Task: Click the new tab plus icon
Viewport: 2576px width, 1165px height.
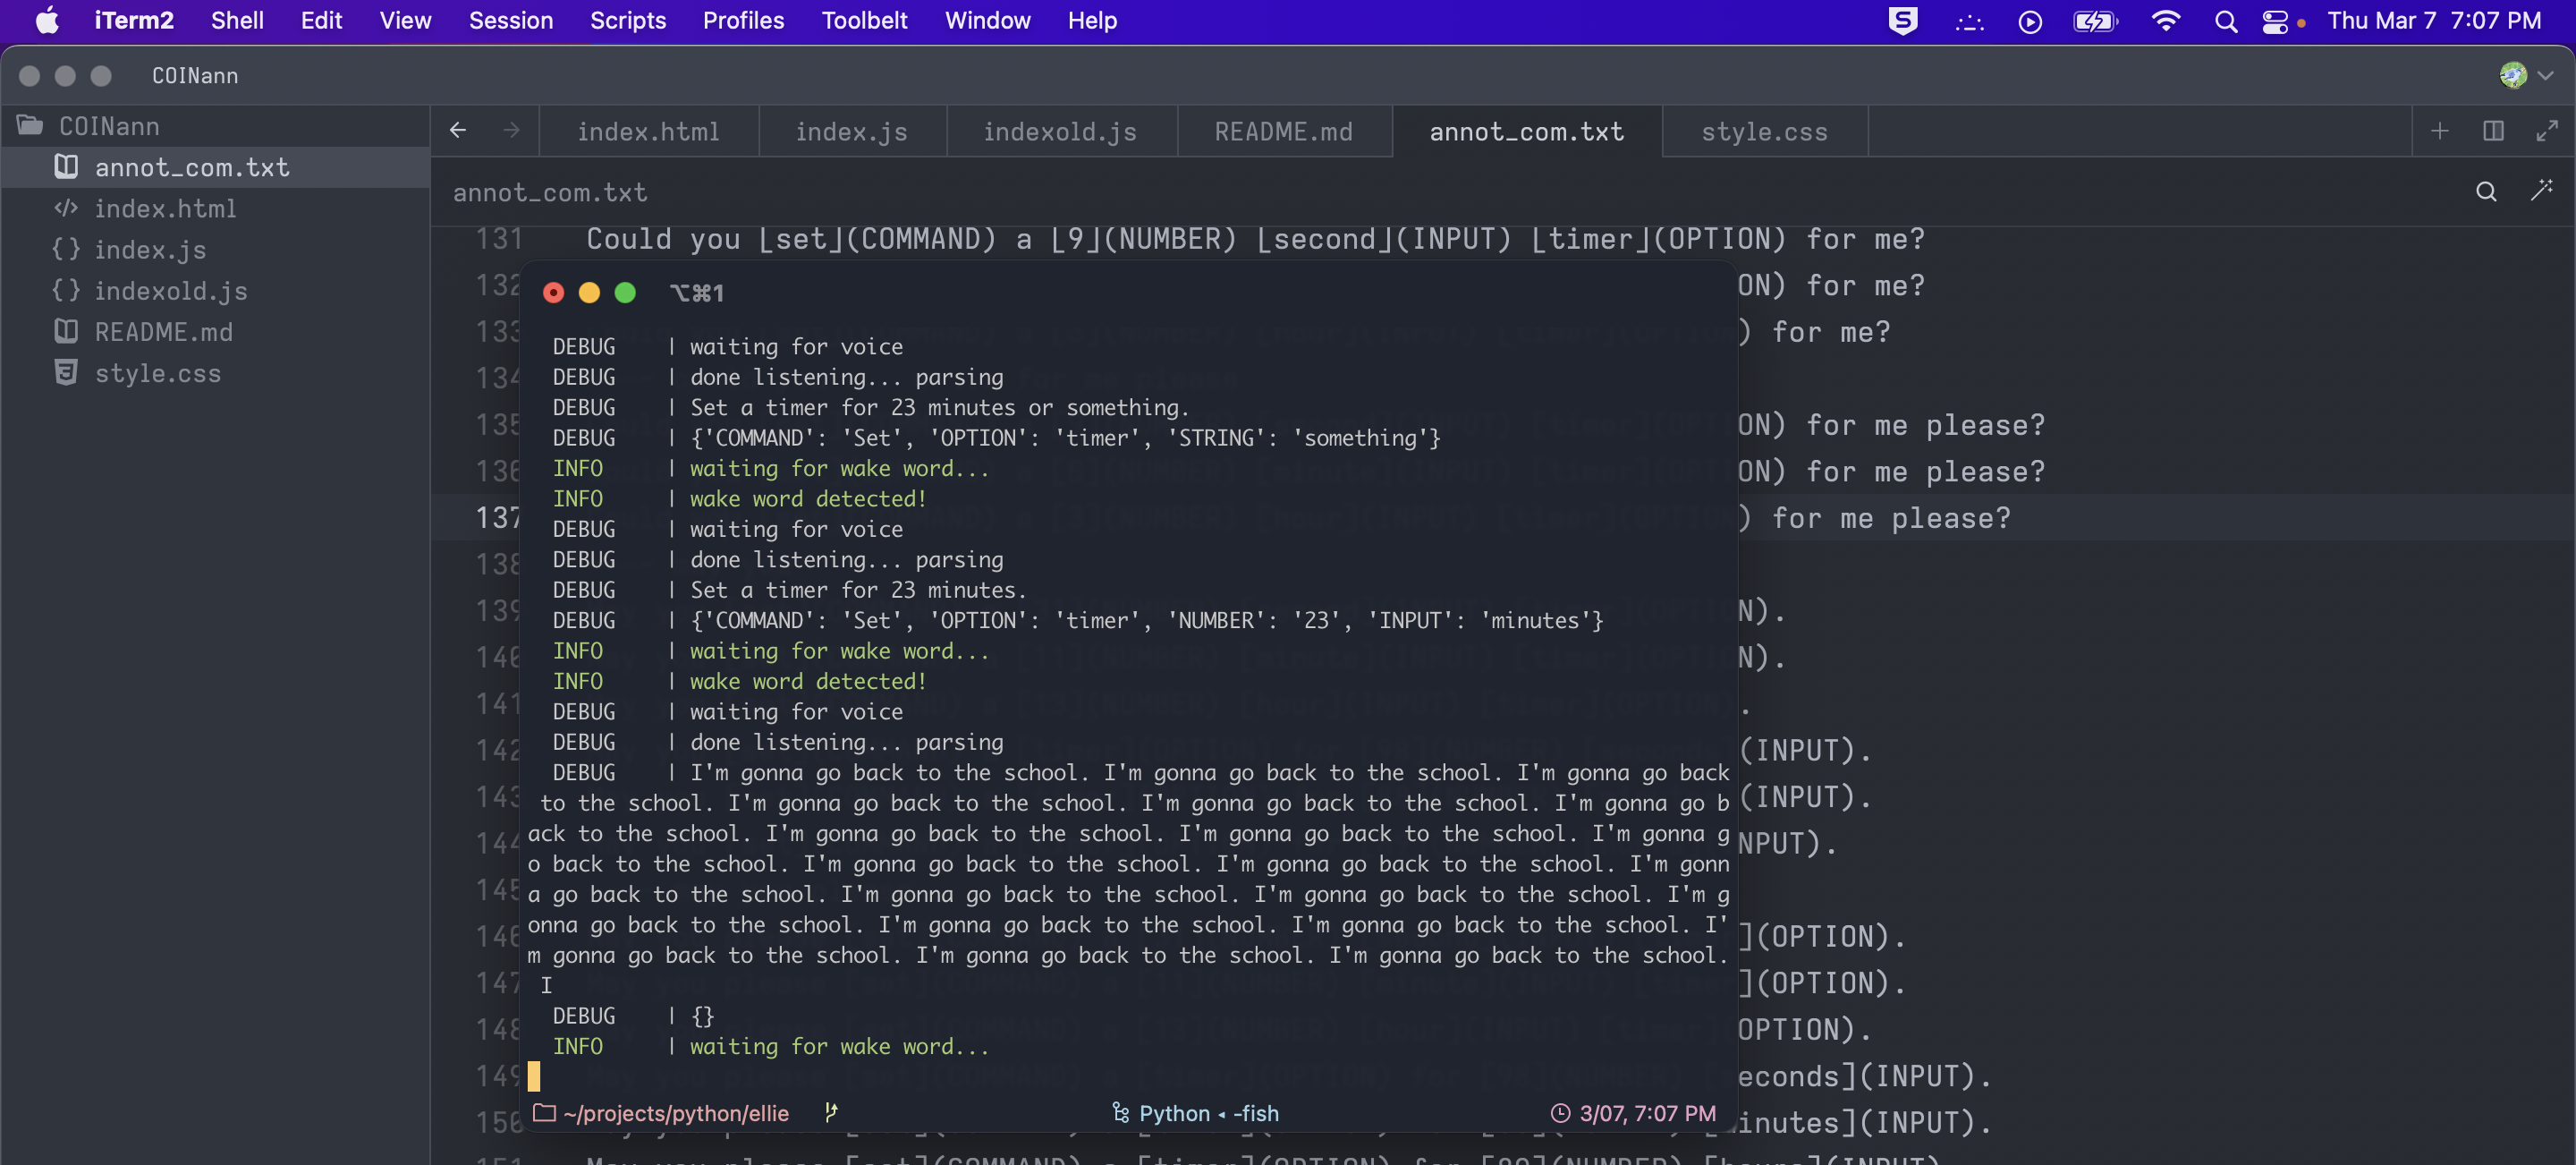Action: (x=2439, y=131)
